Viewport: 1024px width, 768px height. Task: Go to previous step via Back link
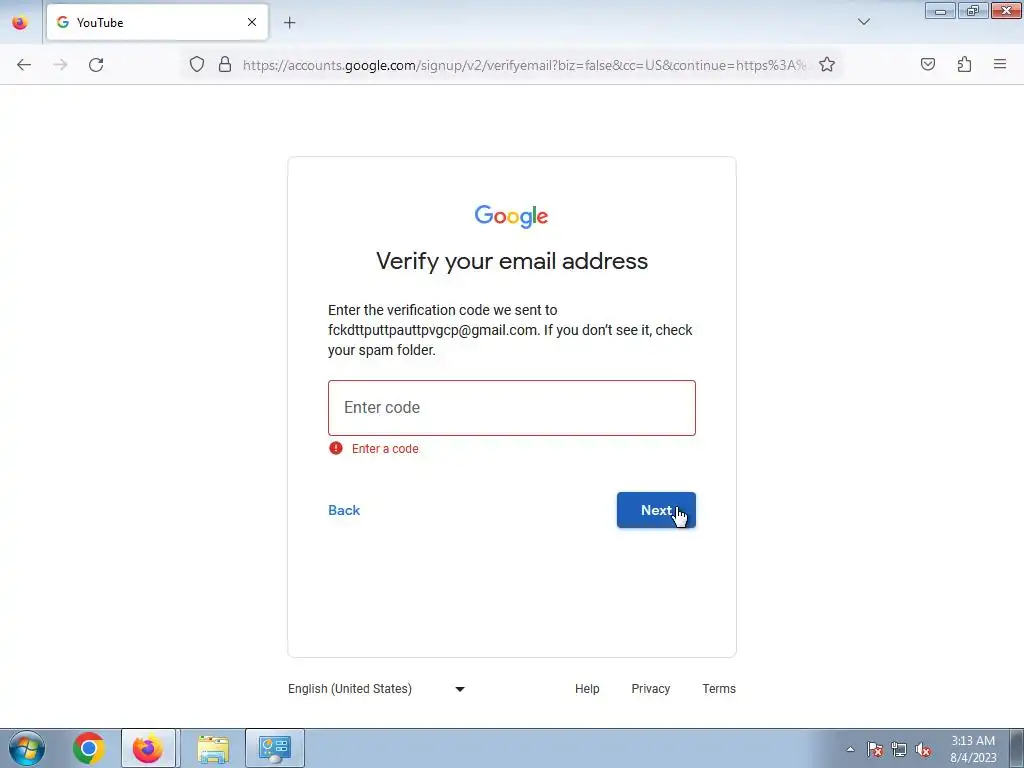[x=344, y=511]
